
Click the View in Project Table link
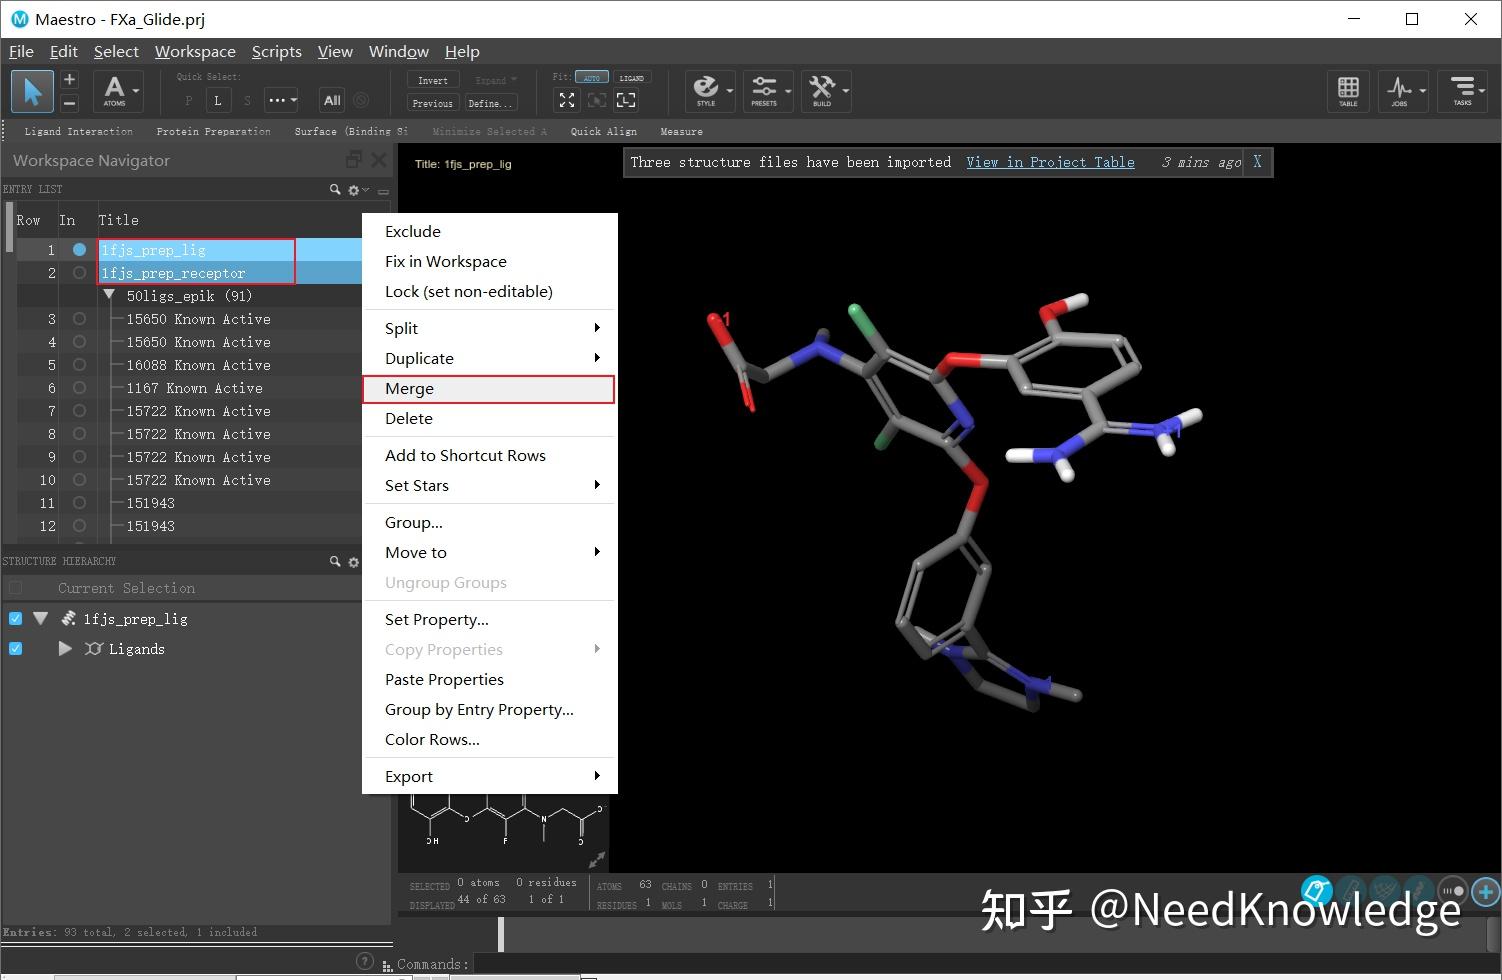(x=1050, y=162)
